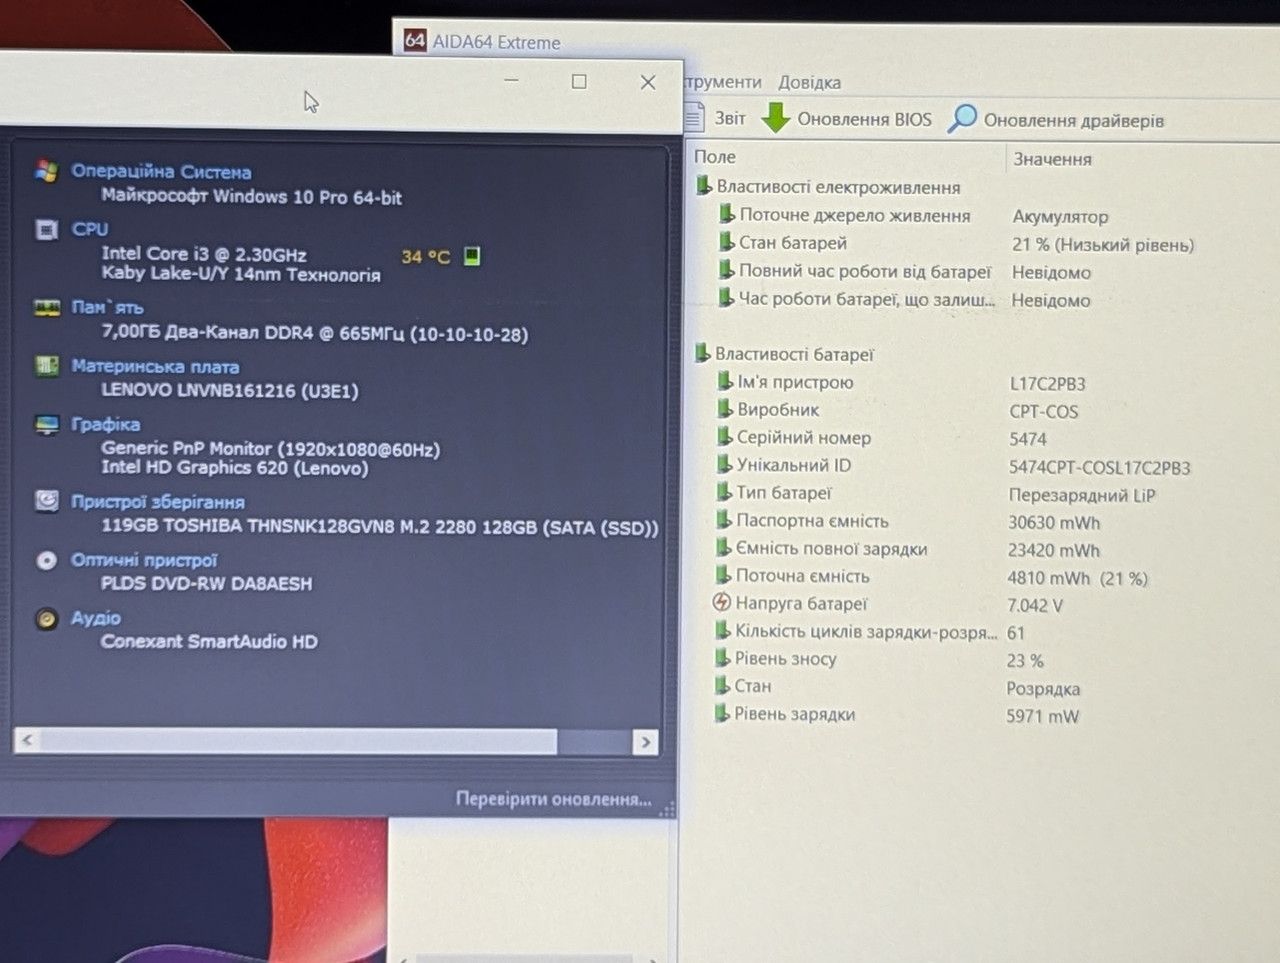Viewport: 1280px width, 963px height.
Task: Click the monitor icon beside Графіка
Action: pyautogui.click(x=47, y=425)
